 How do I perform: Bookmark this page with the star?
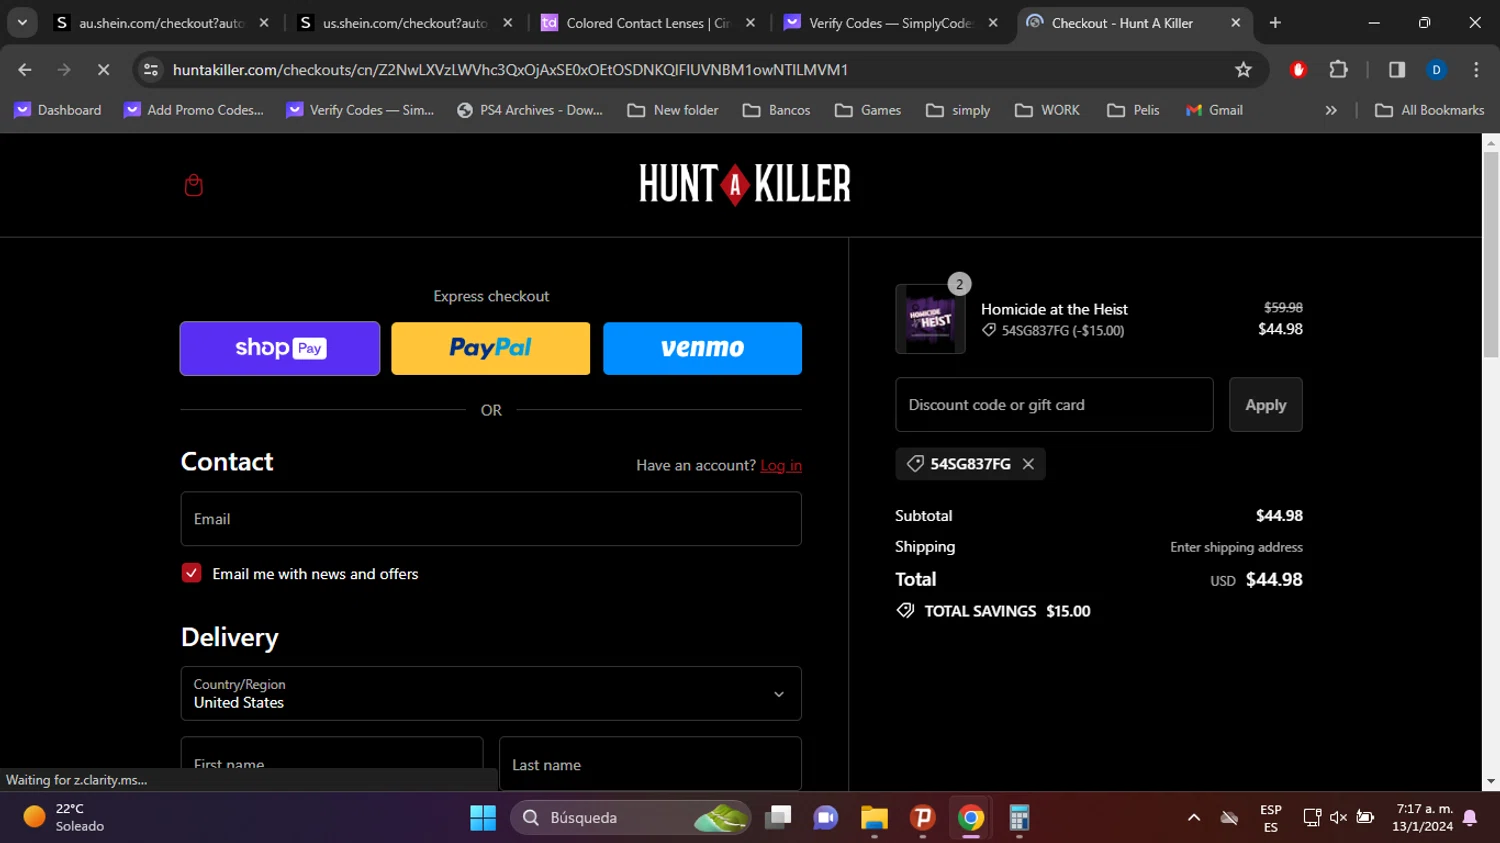pyautogui.click(x=1243, y=70)
